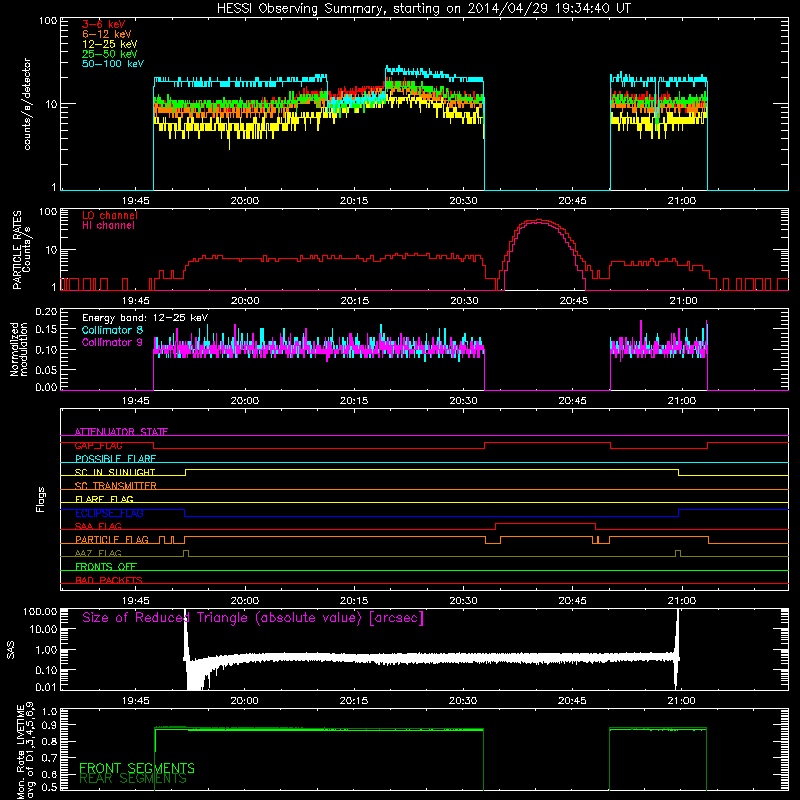Screen dimensions: 800x800
Task: Click the HESSI Observing Summary title text
Action: tap(424, 9)
